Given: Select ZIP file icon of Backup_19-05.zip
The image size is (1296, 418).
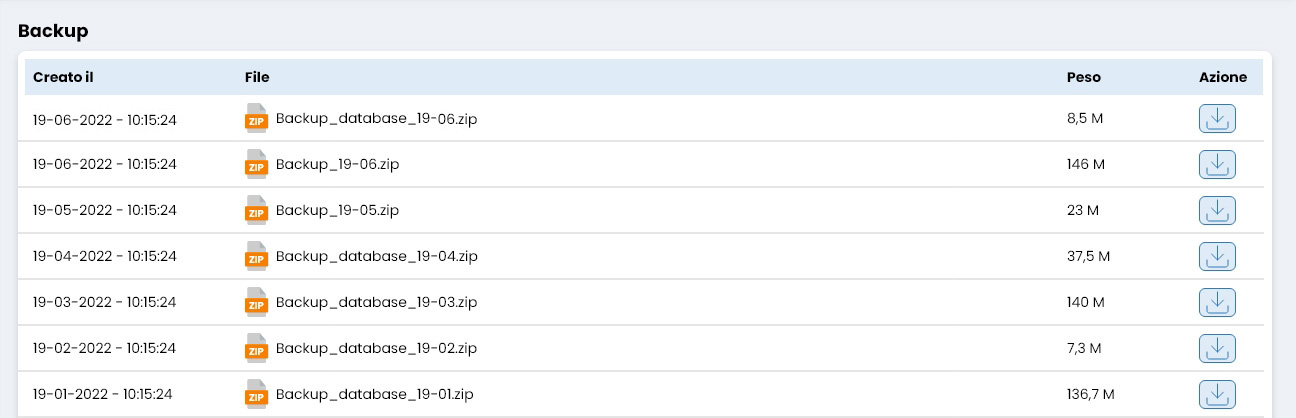Looking at the screenshot, I should tap(257, 211).
